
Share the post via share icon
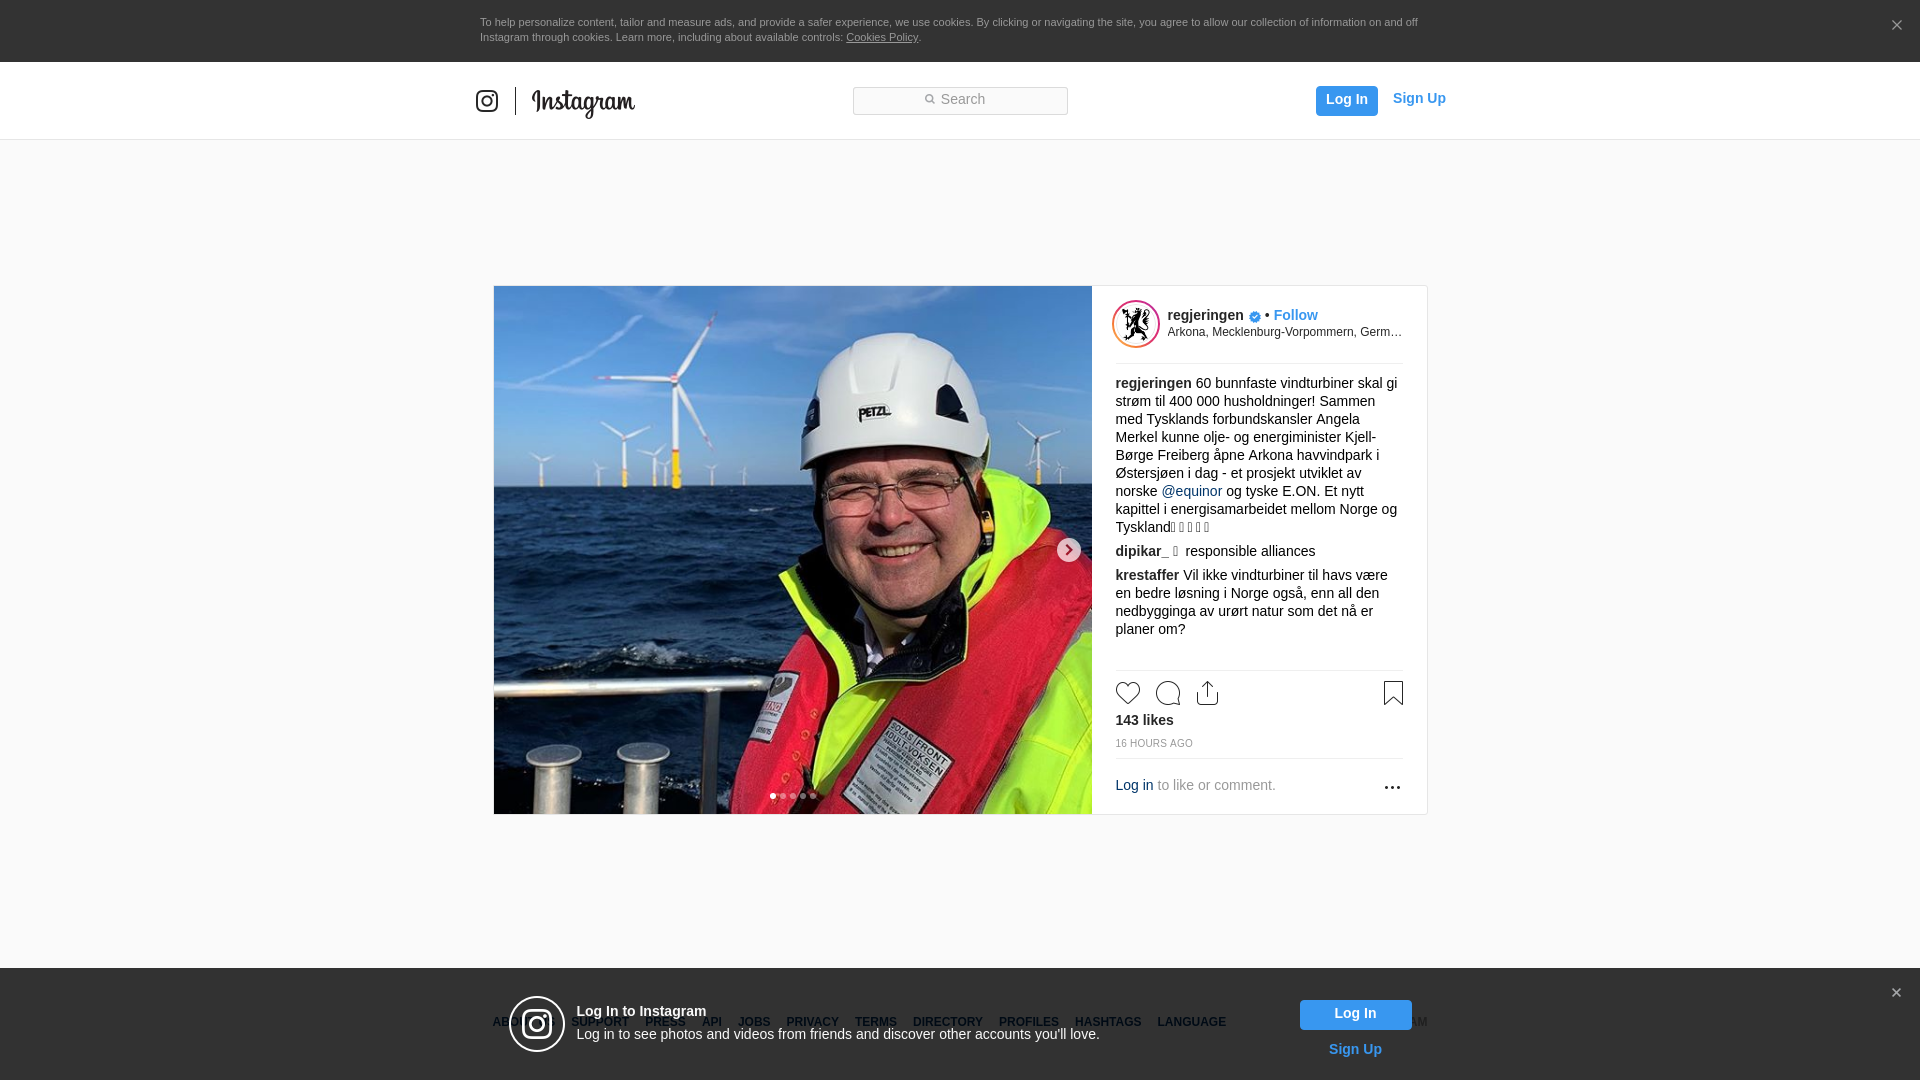click(1208, 693)
